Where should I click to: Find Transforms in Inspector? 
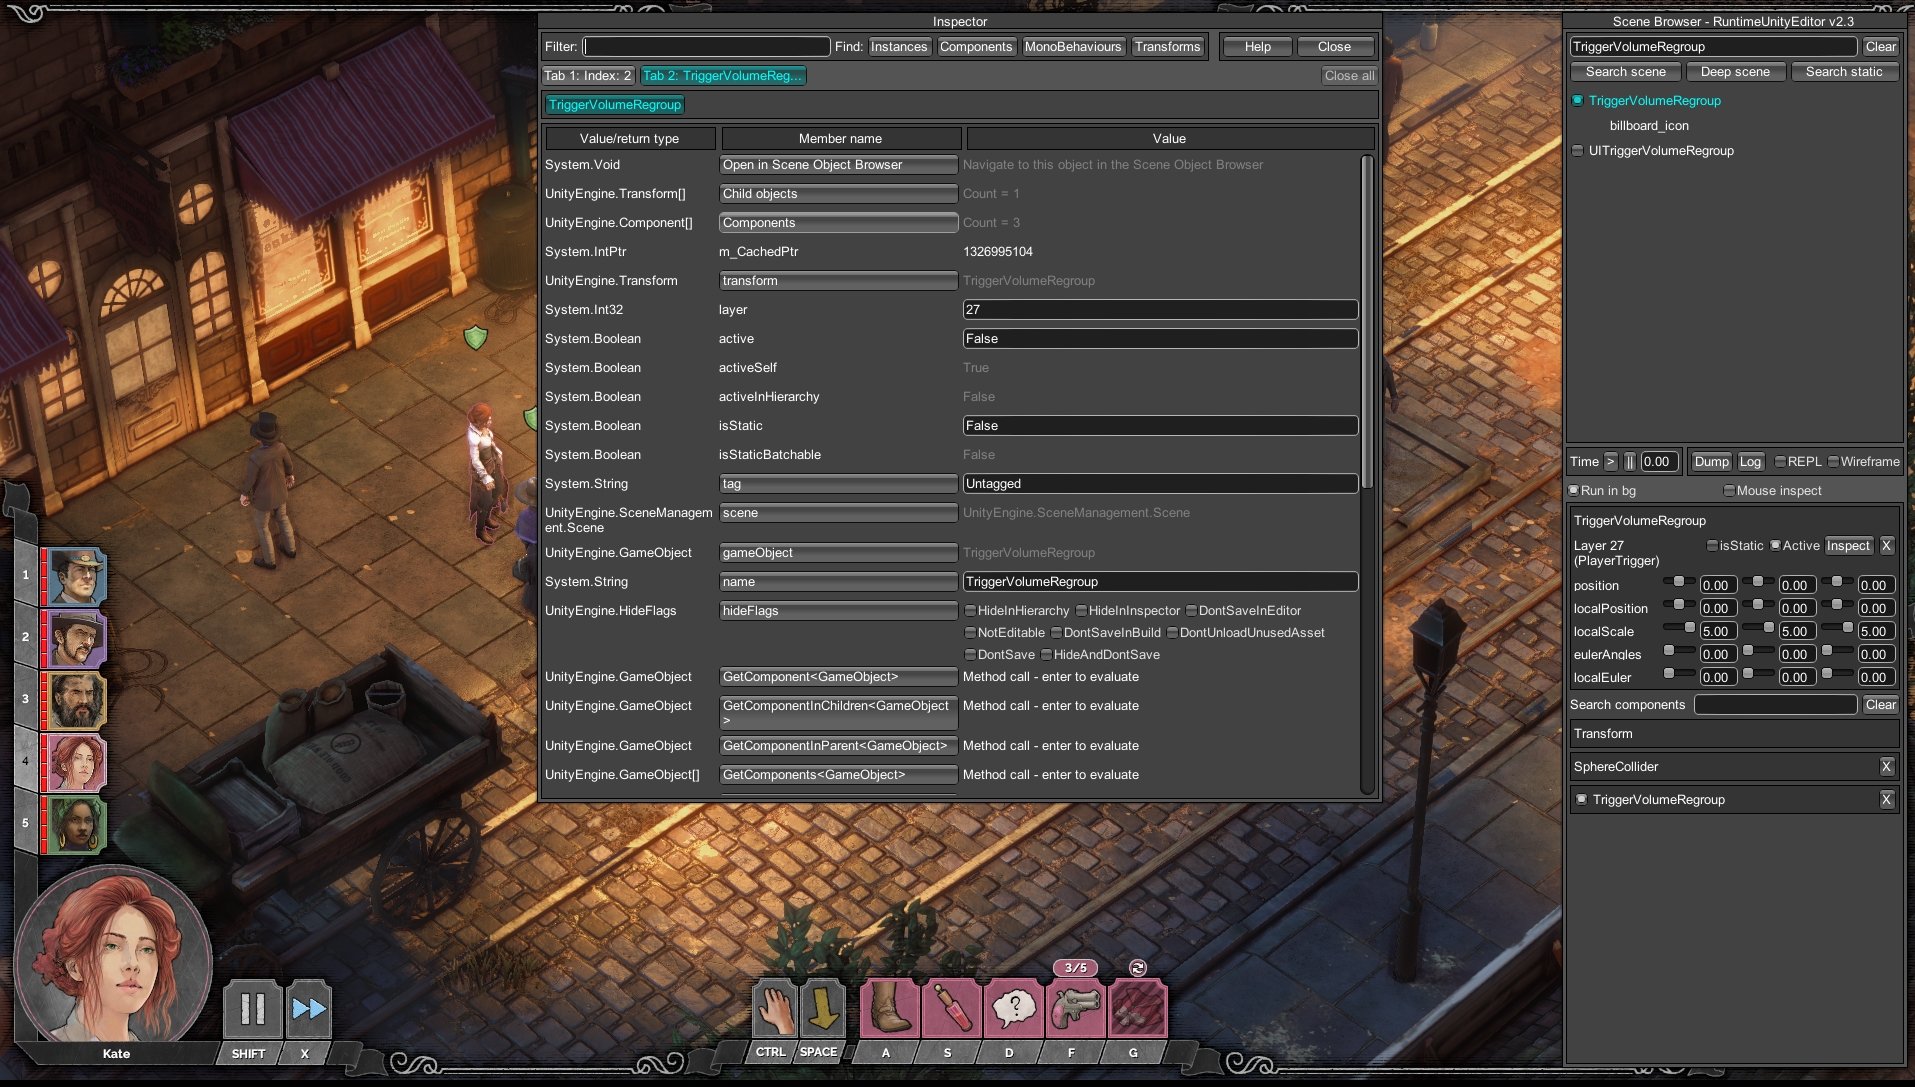[1167, 47]
